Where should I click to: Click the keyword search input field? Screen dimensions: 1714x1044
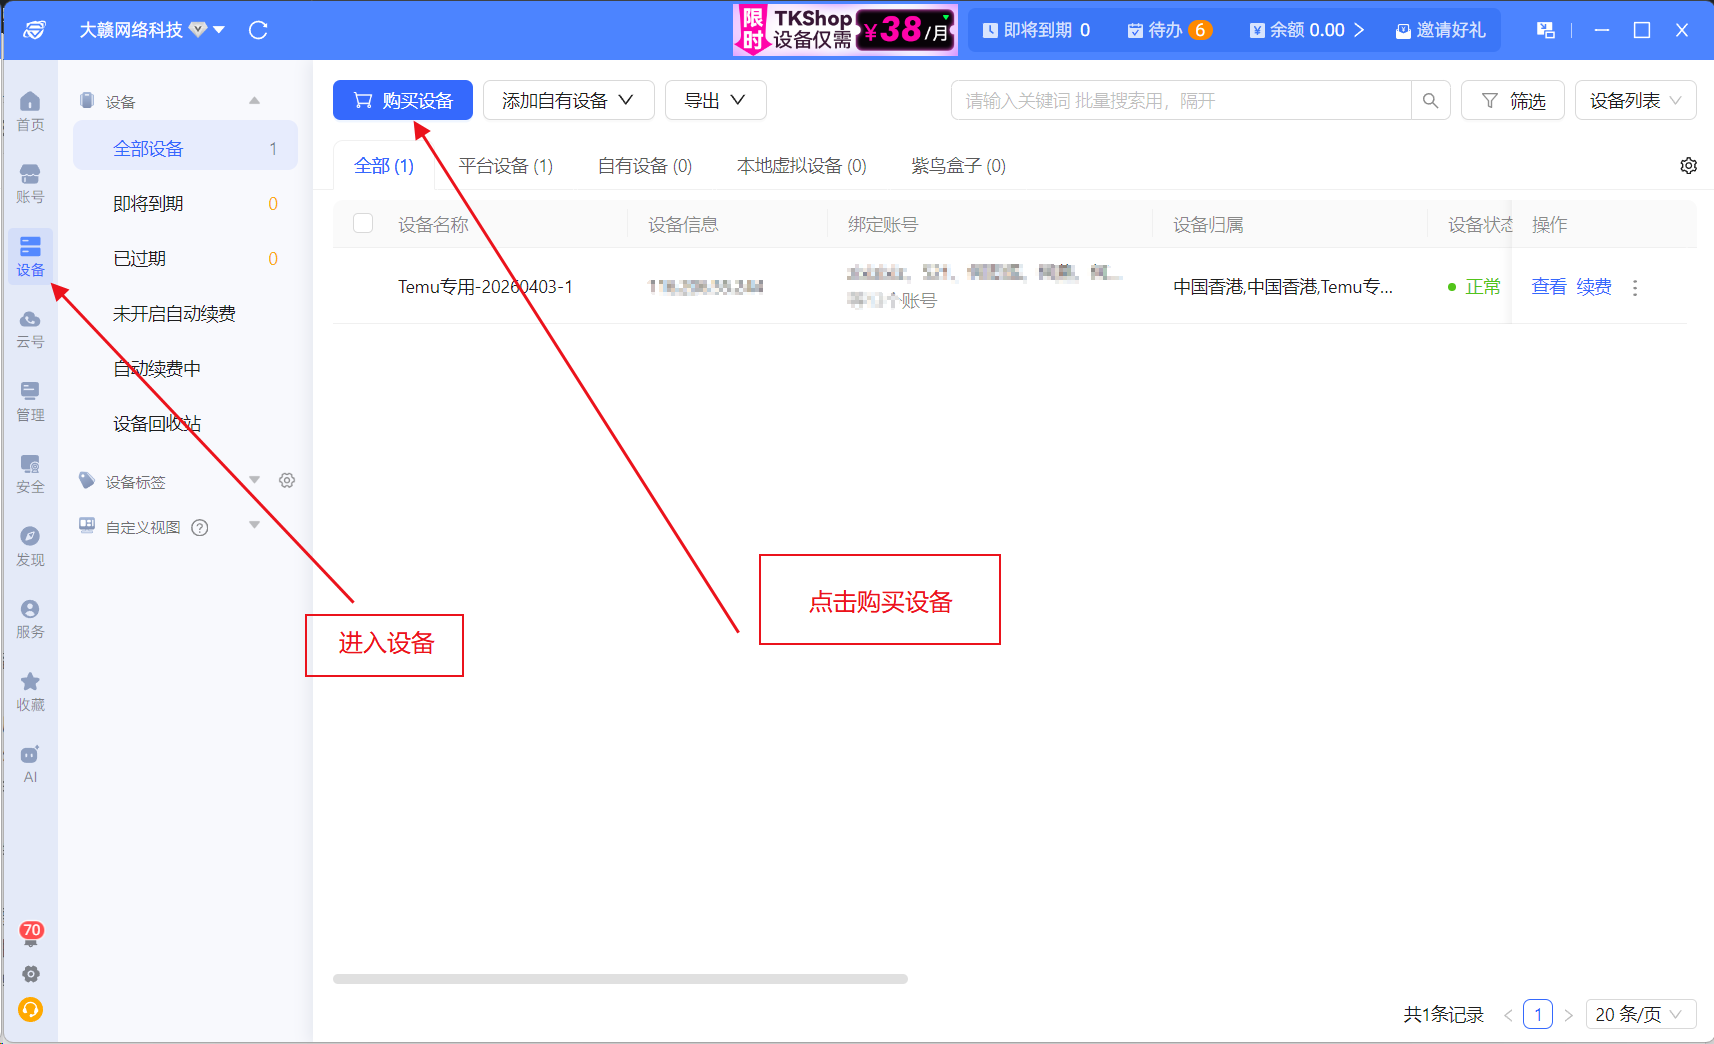tap(1181, 100)
